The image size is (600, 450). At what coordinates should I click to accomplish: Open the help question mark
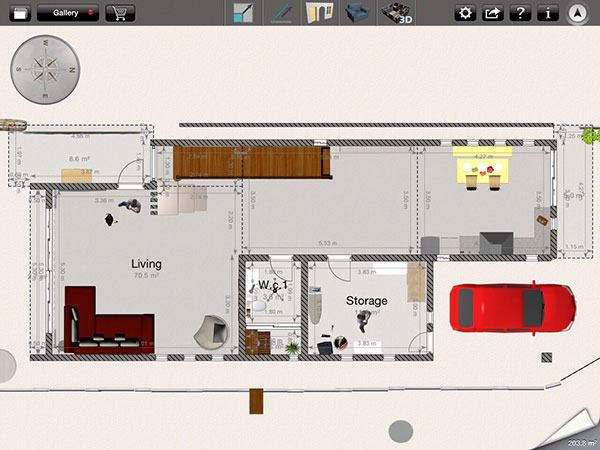point(520,13)
